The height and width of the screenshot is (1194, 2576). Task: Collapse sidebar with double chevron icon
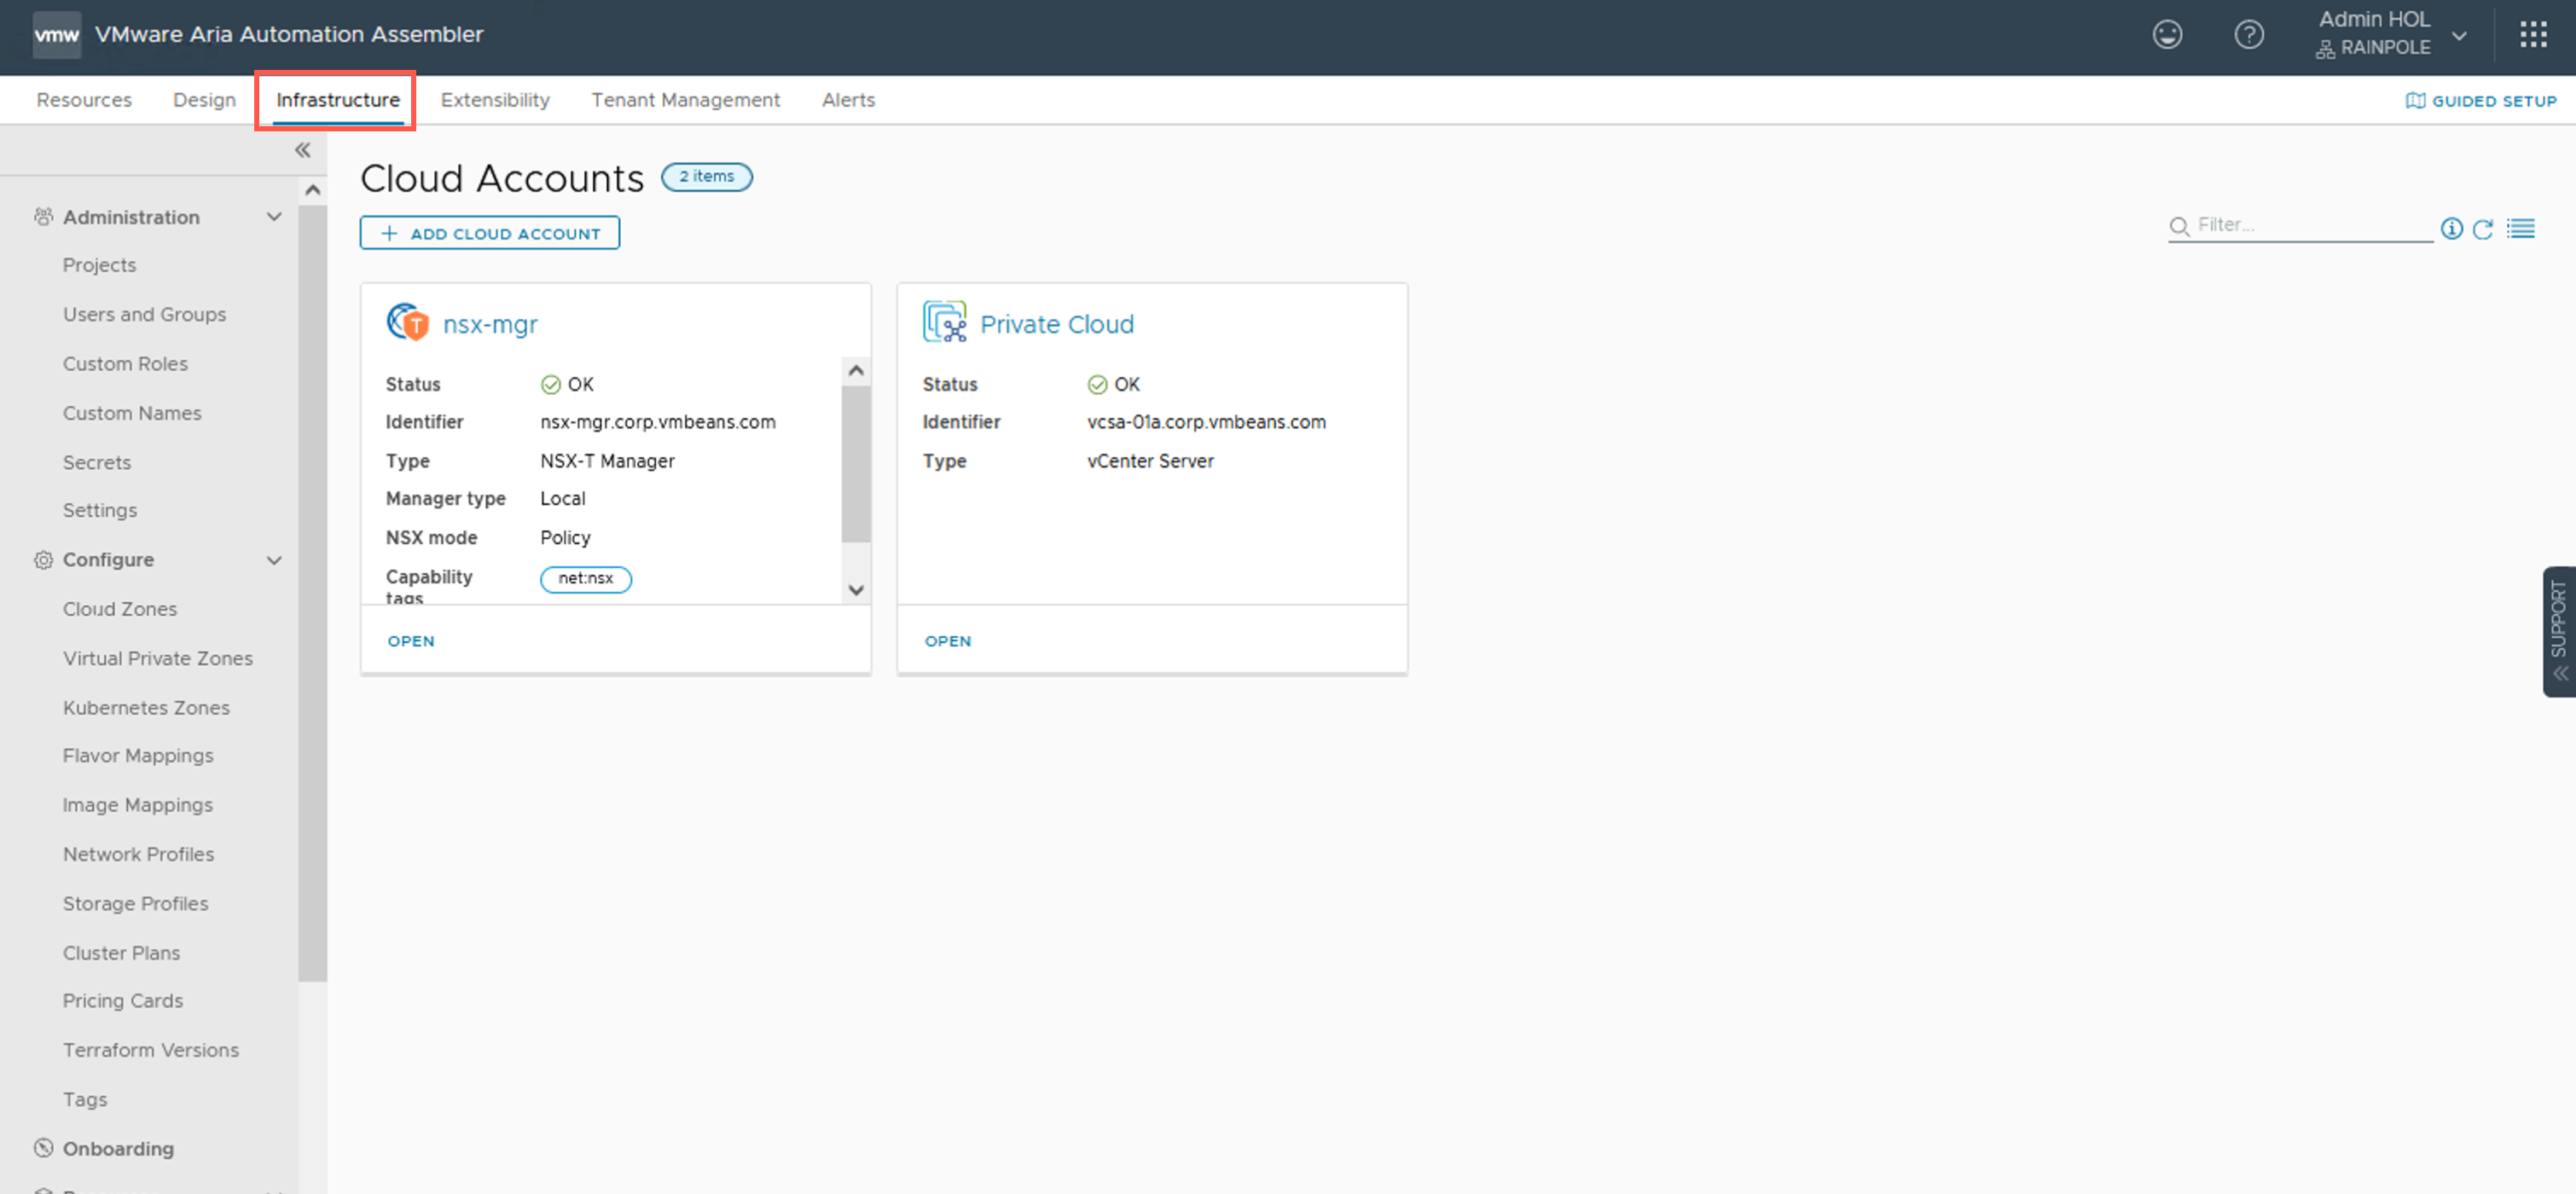[x=302, y=151]
